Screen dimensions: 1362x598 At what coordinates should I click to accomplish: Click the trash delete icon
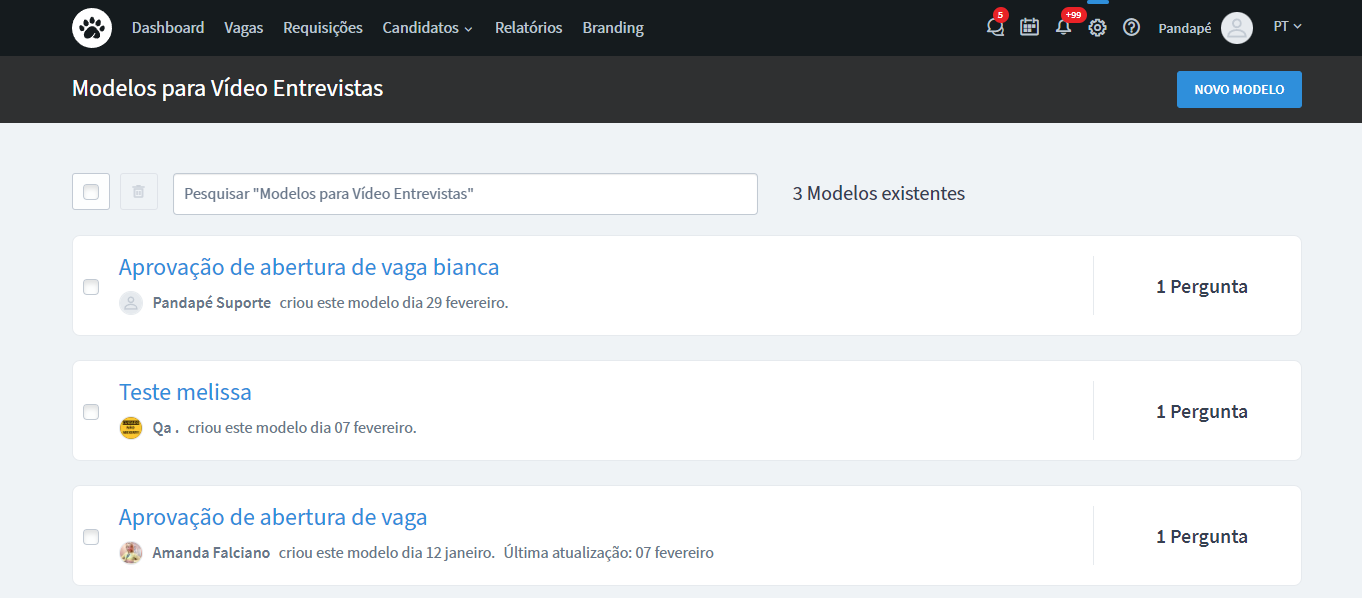[x=139, y=192]
